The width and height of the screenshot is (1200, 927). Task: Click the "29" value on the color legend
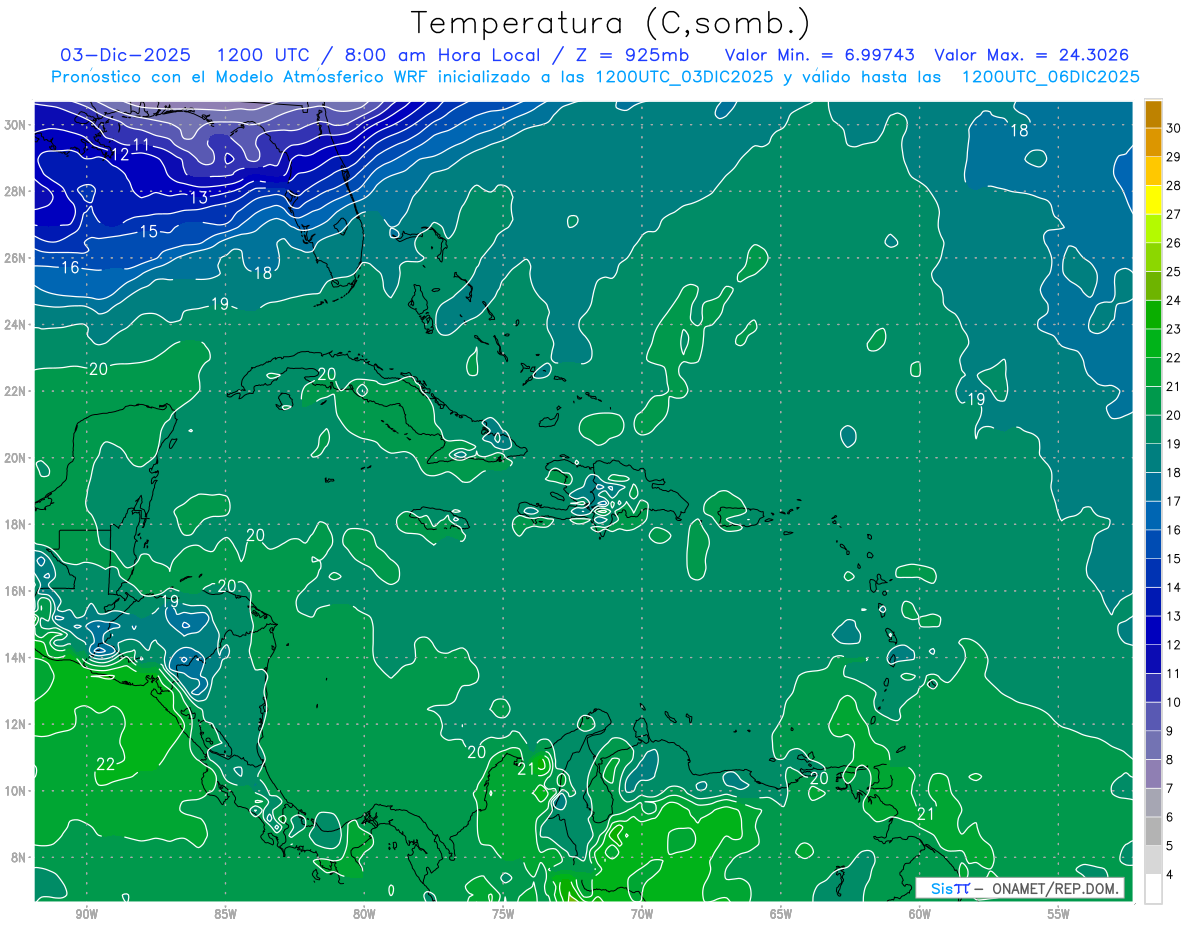point(1174,157)
